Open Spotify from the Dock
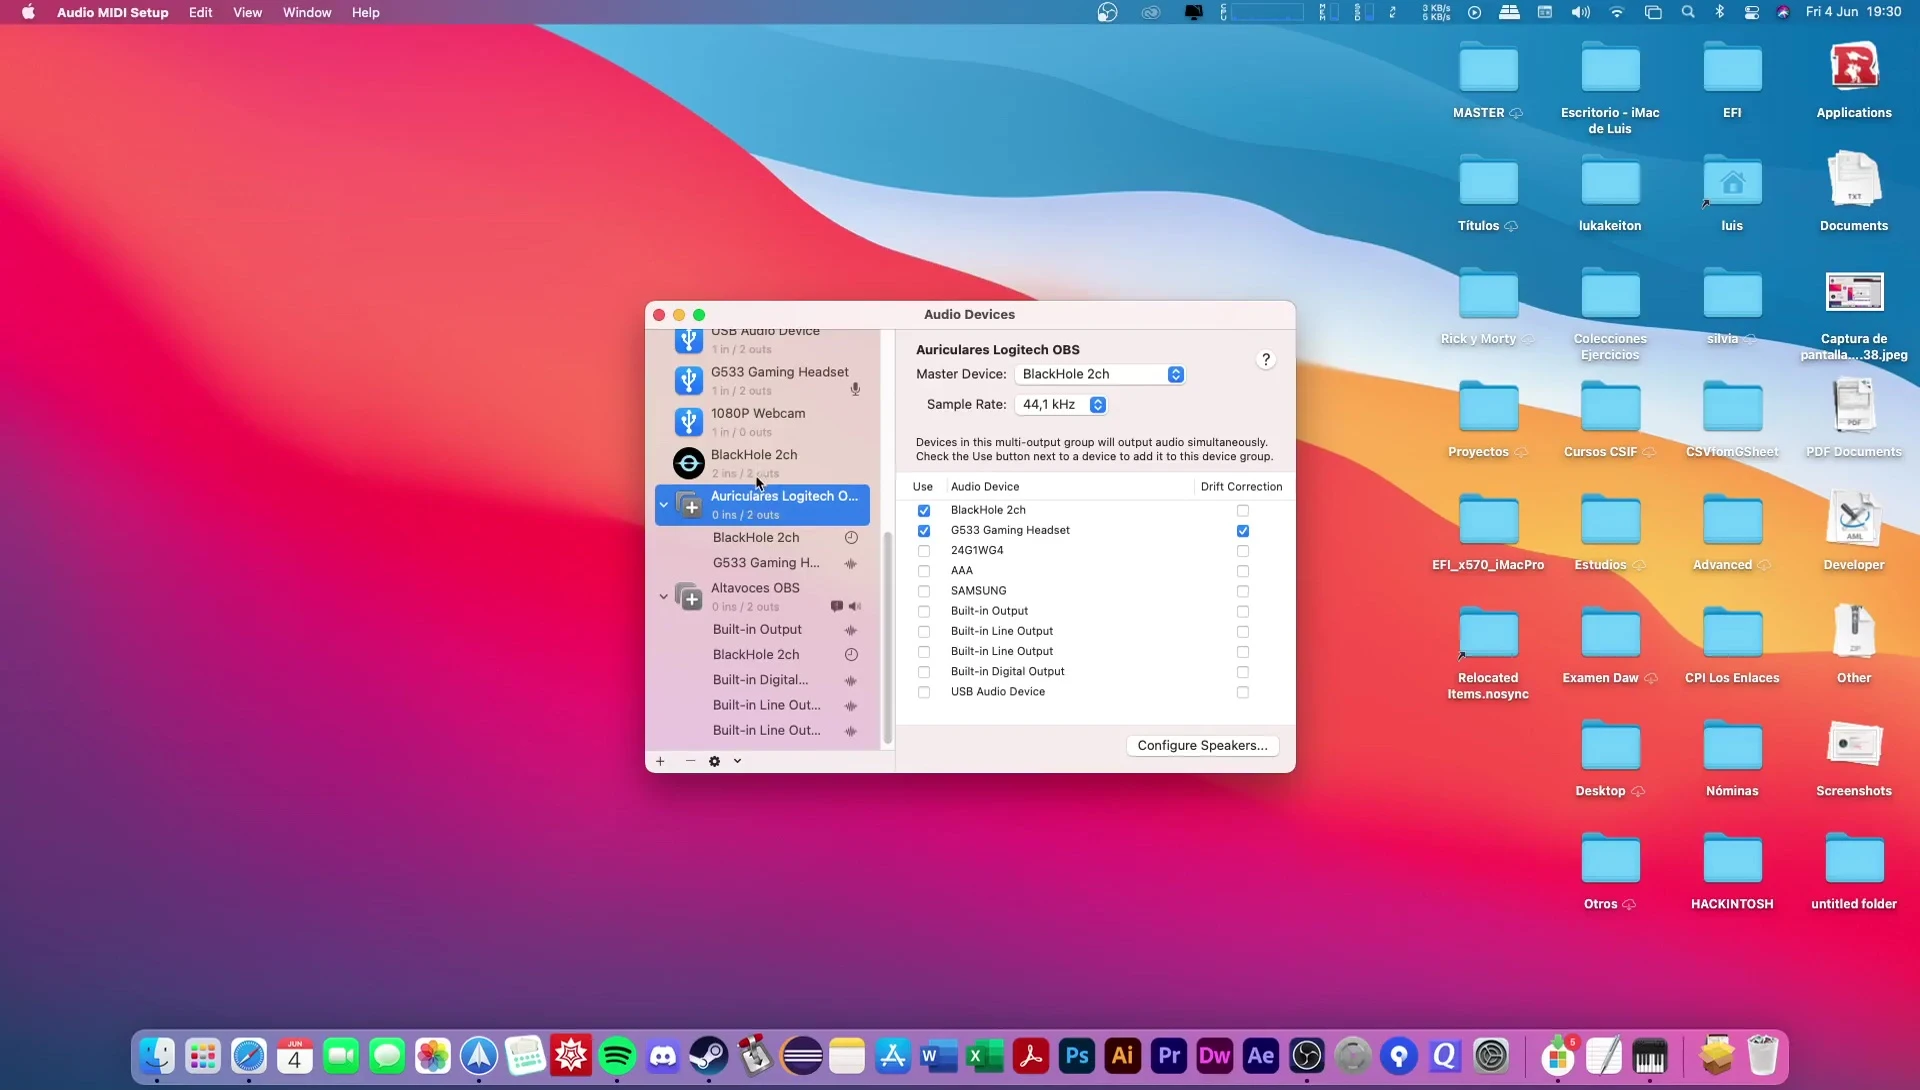Viewport: 1920px width, 1090px height. tap(617, 1056)
